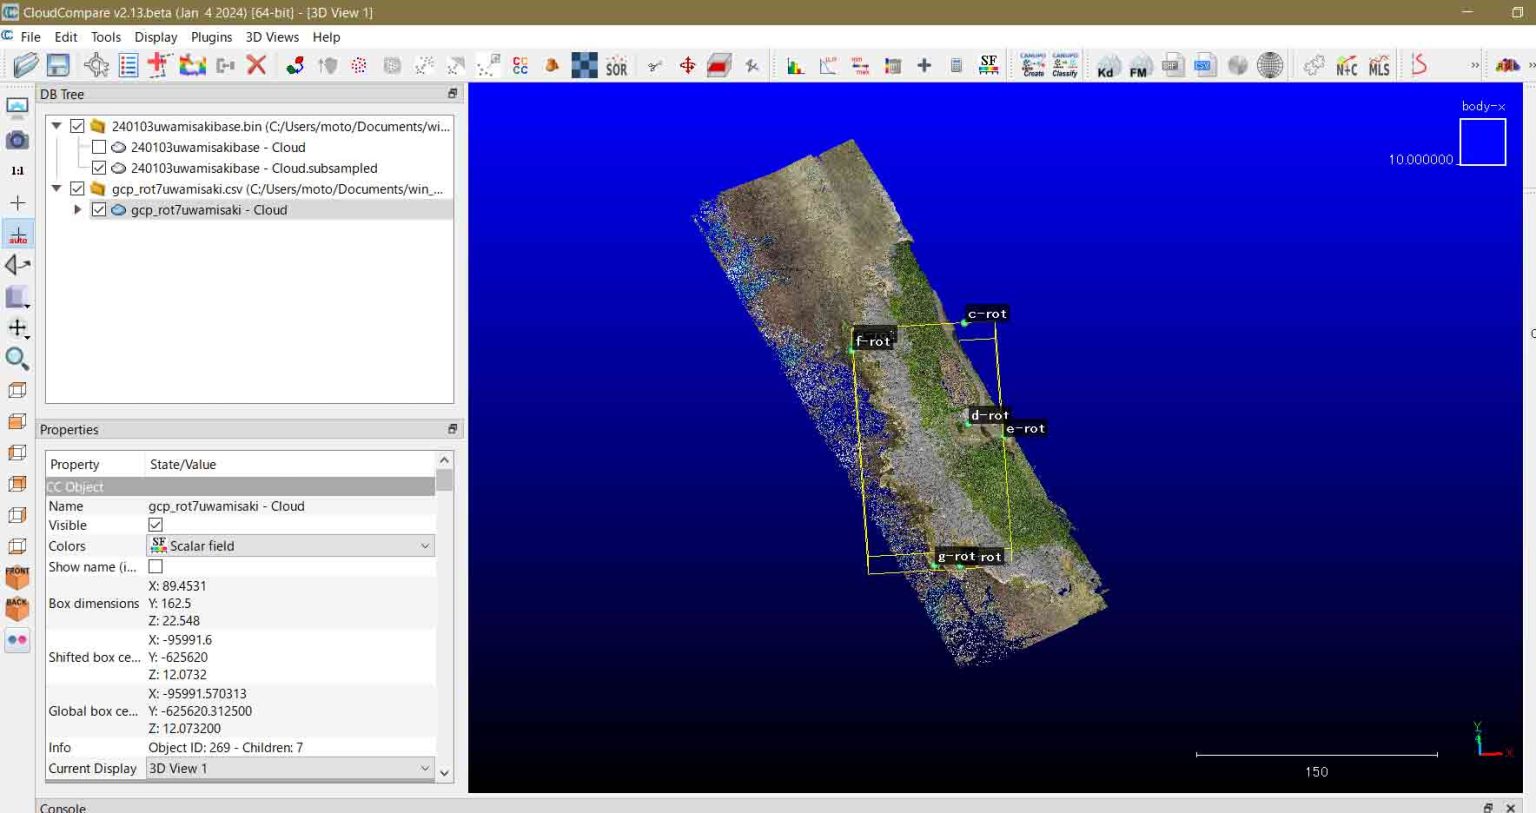Viewport: 1536px width, 813px height.
Task: Open the File menu
Action: click(31, 37)
